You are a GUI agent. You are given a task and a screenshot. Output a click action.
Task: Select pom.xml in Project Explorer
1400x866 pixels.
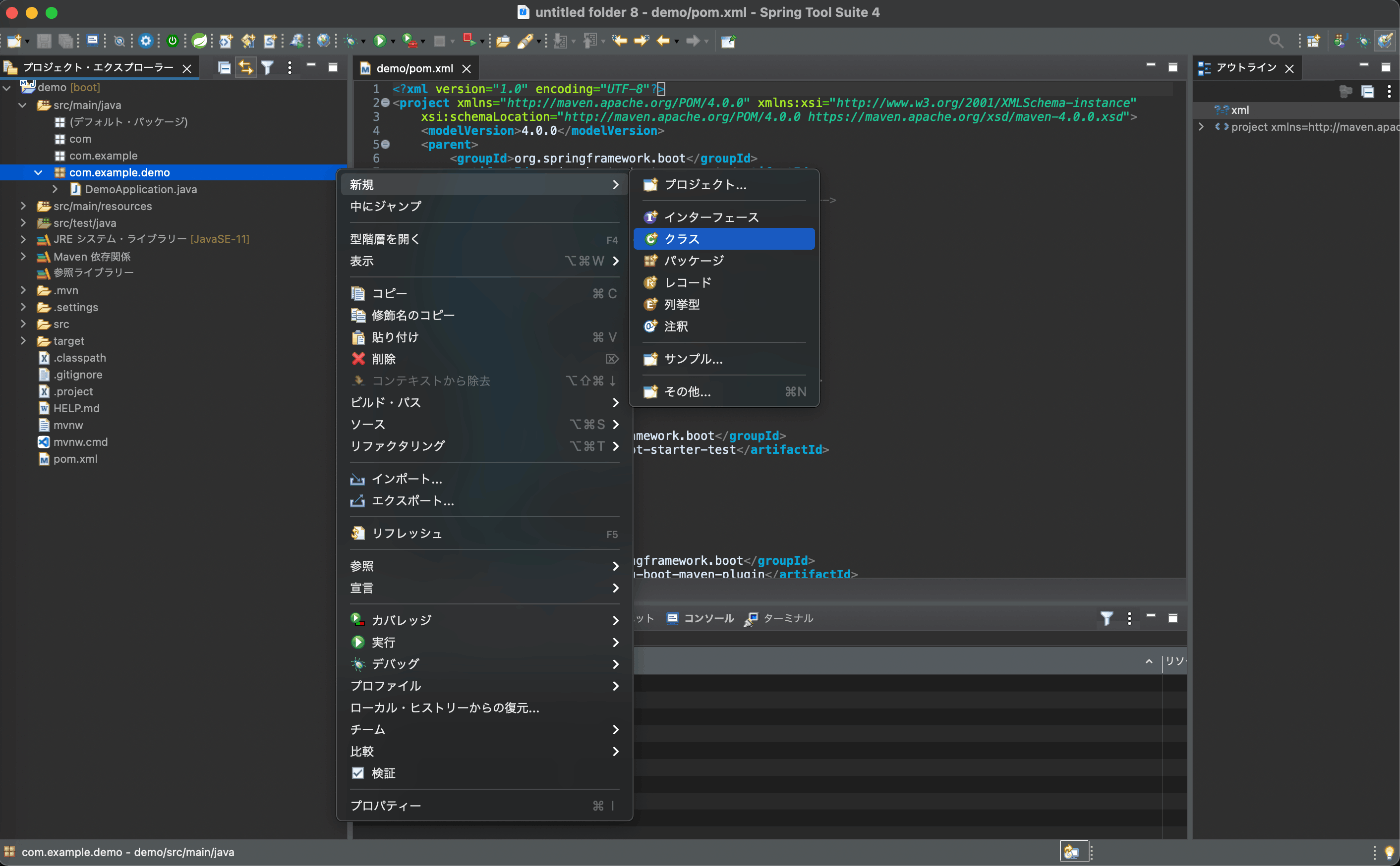[67, 459]
